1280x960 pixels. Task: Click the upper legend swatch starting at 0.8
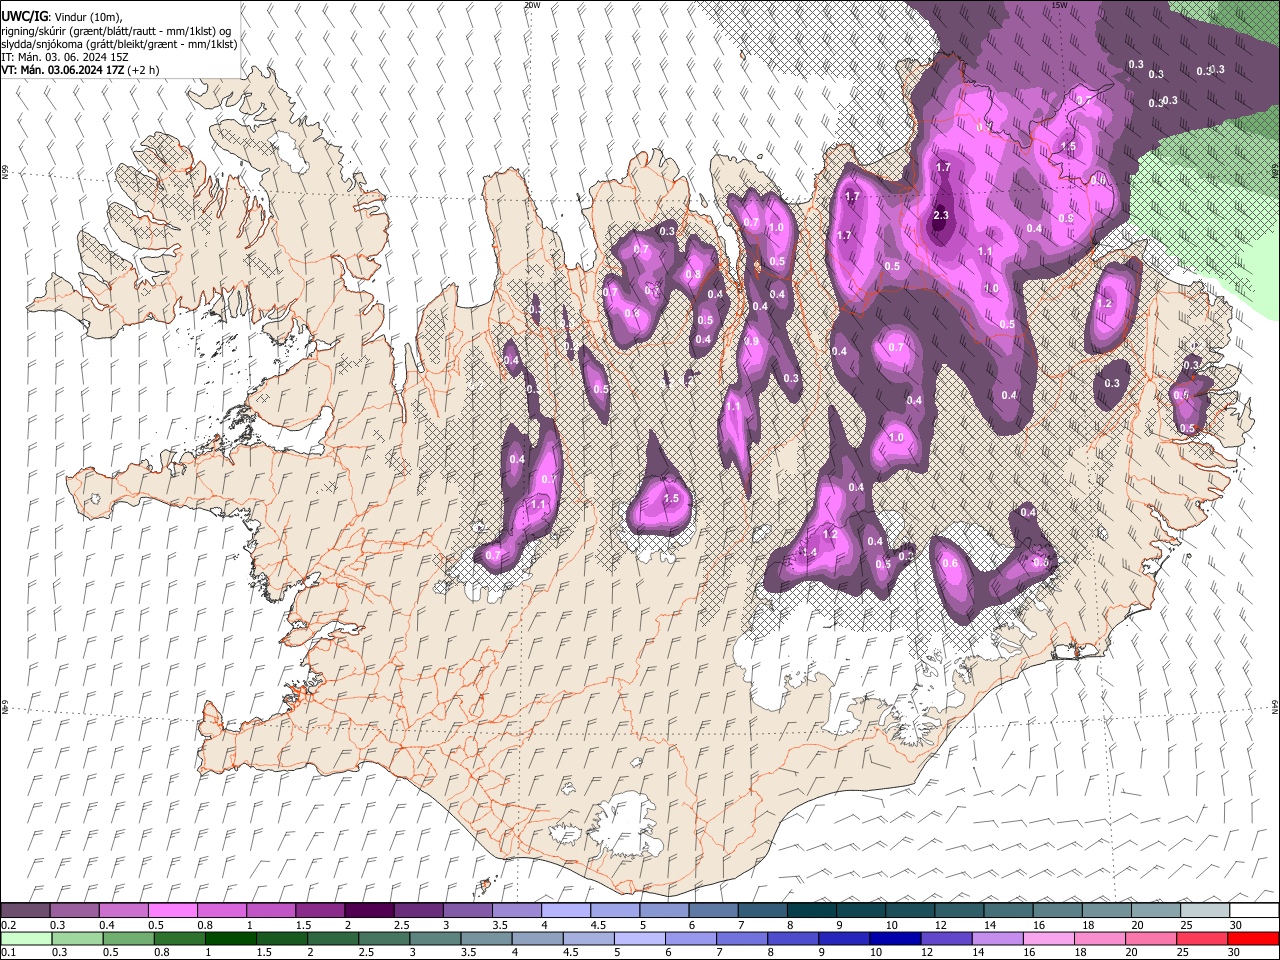click(x=221, y=910)
